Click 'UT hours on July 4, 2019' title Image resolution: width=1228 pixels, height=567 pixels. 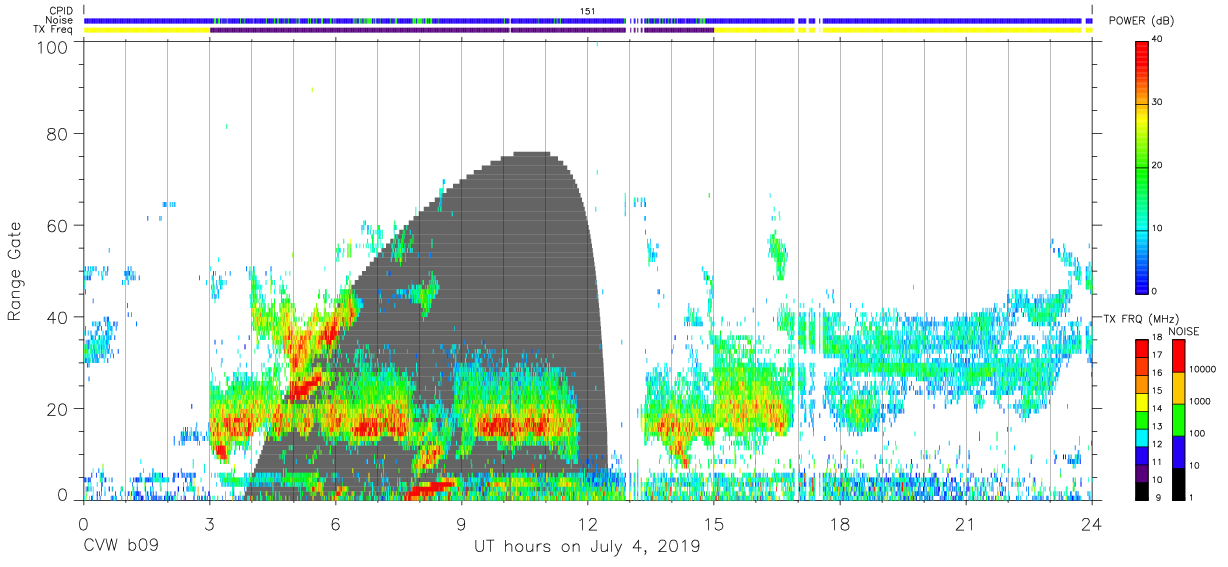pyautogui.click(x=587, y=547)
